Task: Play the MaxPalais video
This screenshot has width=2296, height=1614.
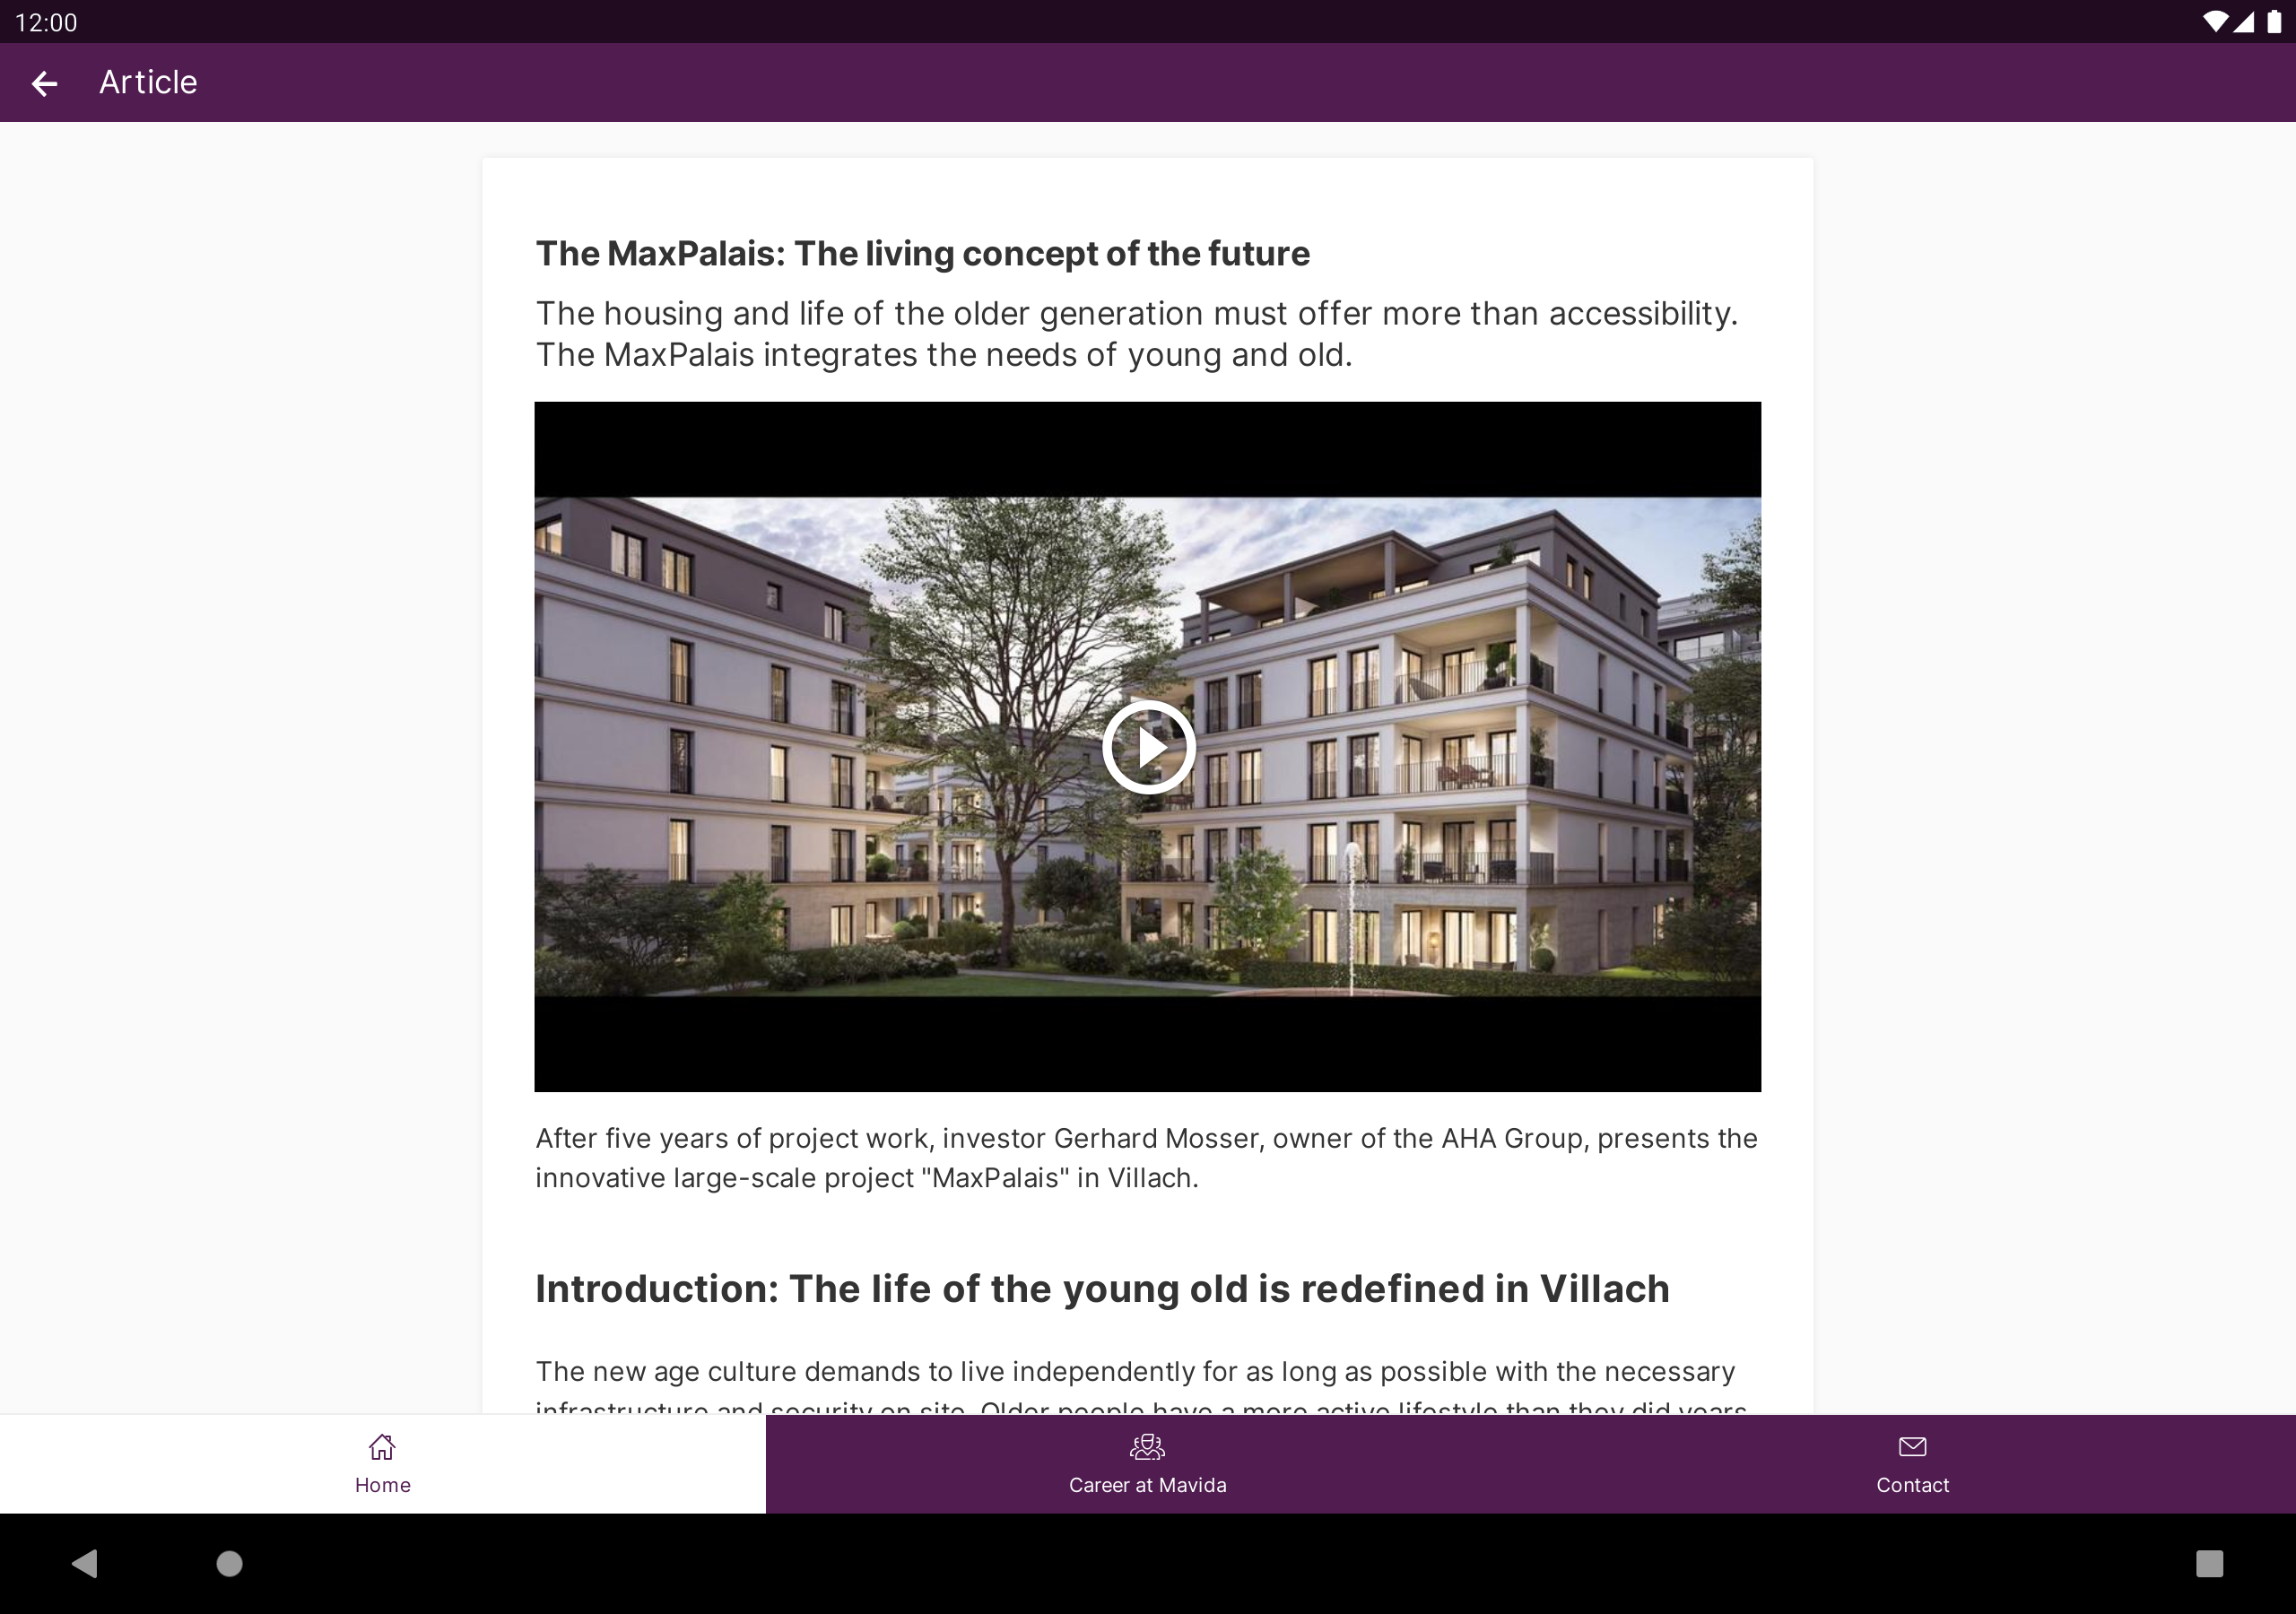Action: point(1148,747)
